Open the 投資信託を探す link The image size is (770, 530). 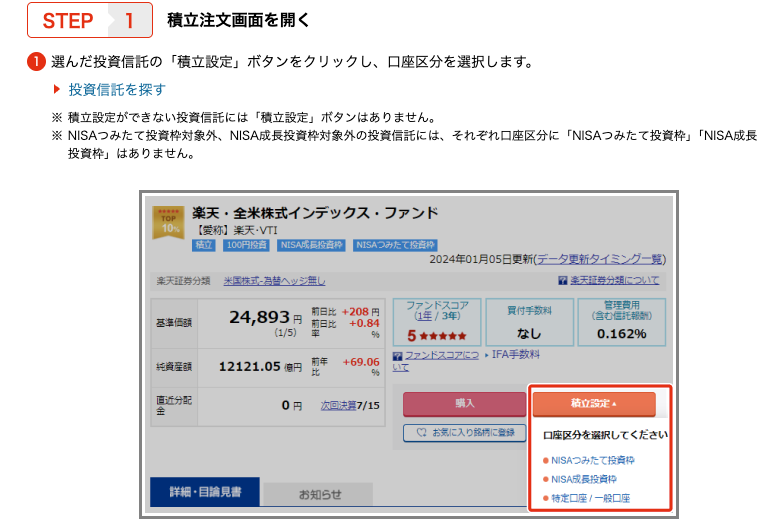coord(117,89)
